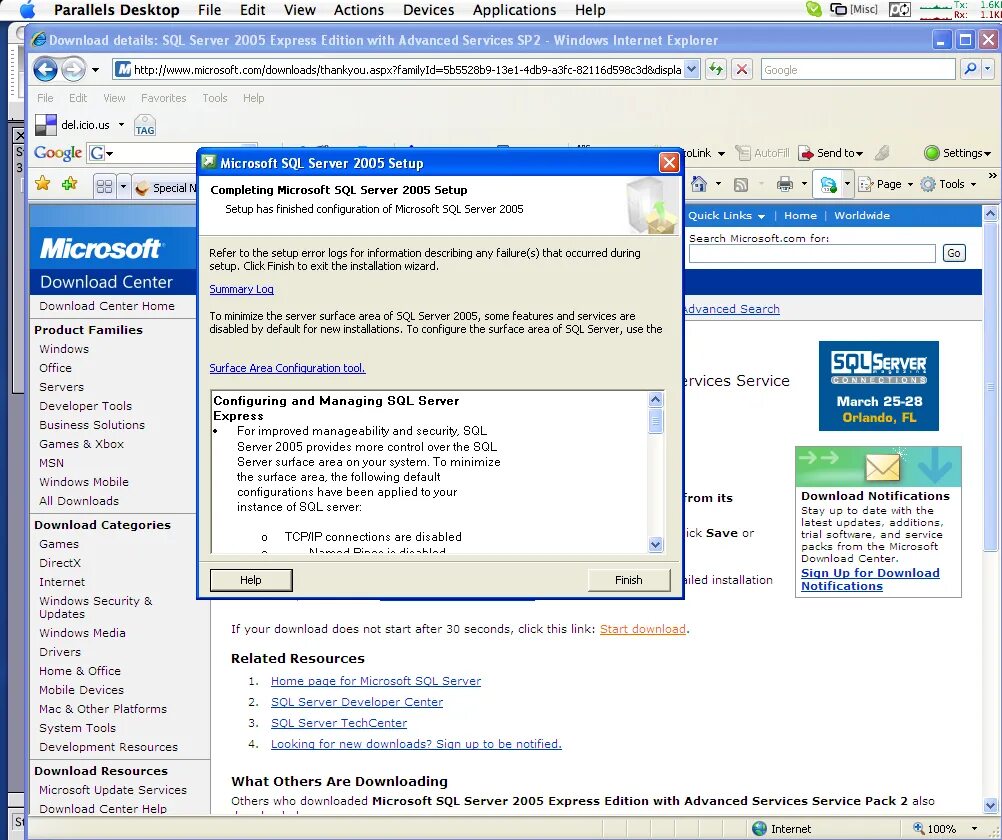Open the del.icio.us toolbar icon
Viewport: 1002px width, 840px height.
(45, 125)
